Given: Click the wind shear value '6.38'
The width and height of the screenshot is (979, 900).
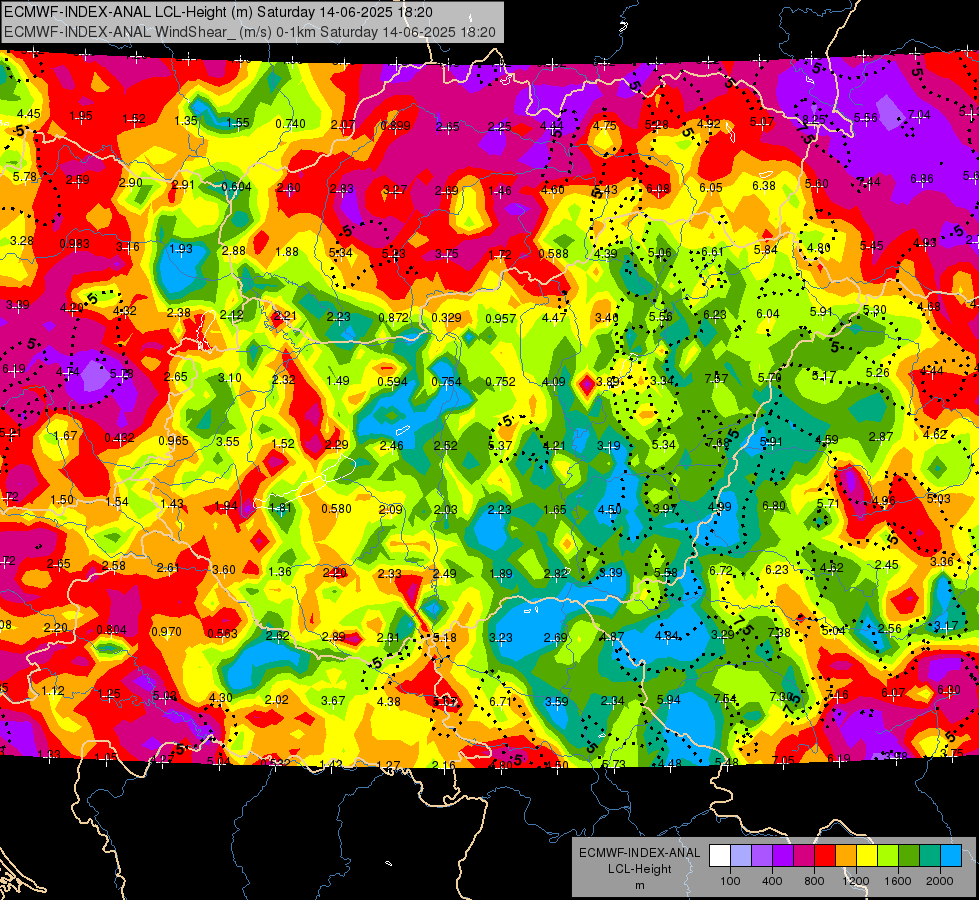Looking at the screenshot, I should [764, 185].
